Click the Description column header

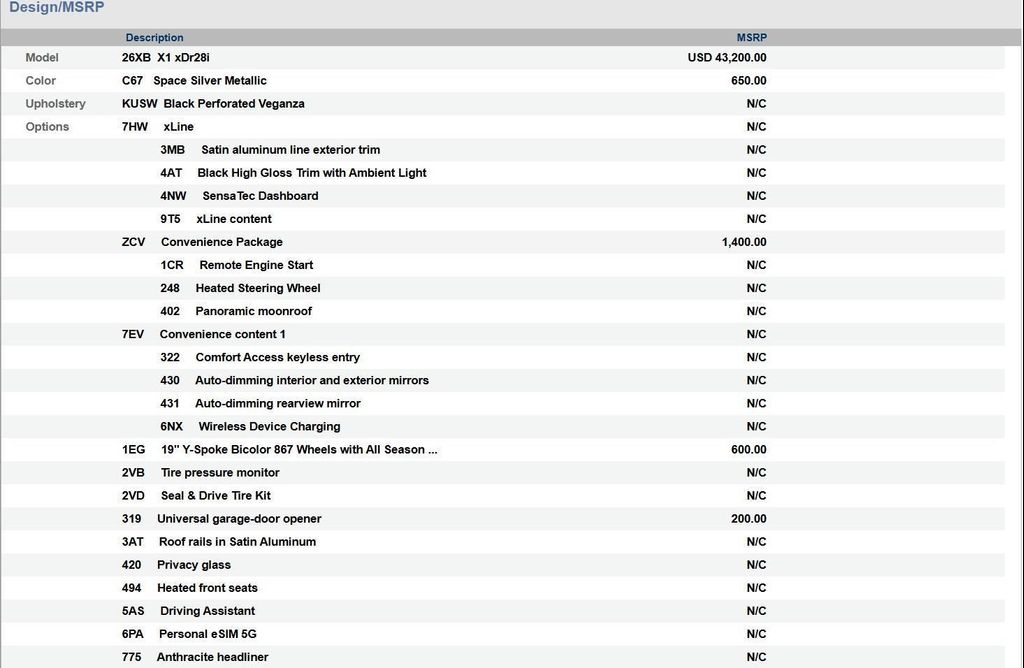point(154,38)
